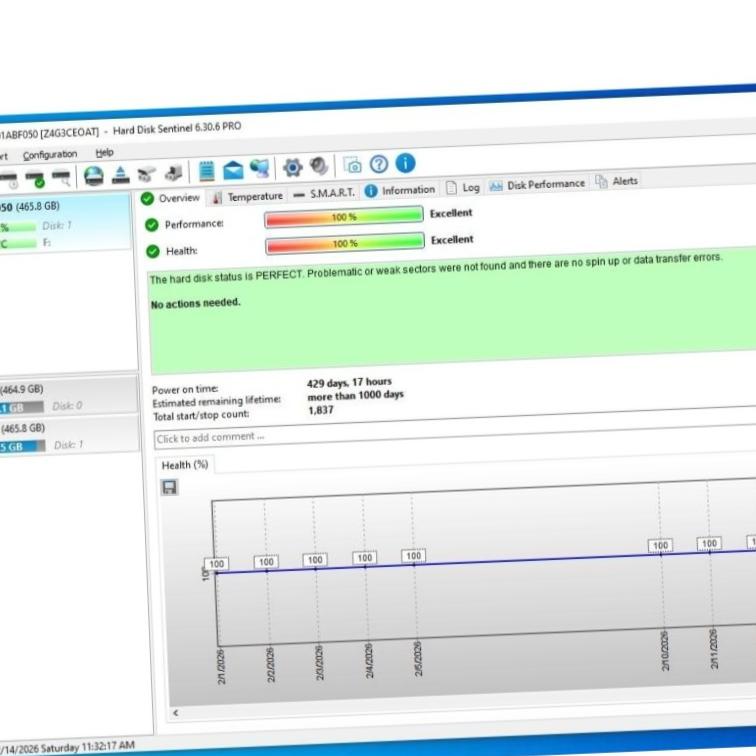756x756 pixels.
Task: Click the envelope send-report toolbar icon
Action: point(233,169)
